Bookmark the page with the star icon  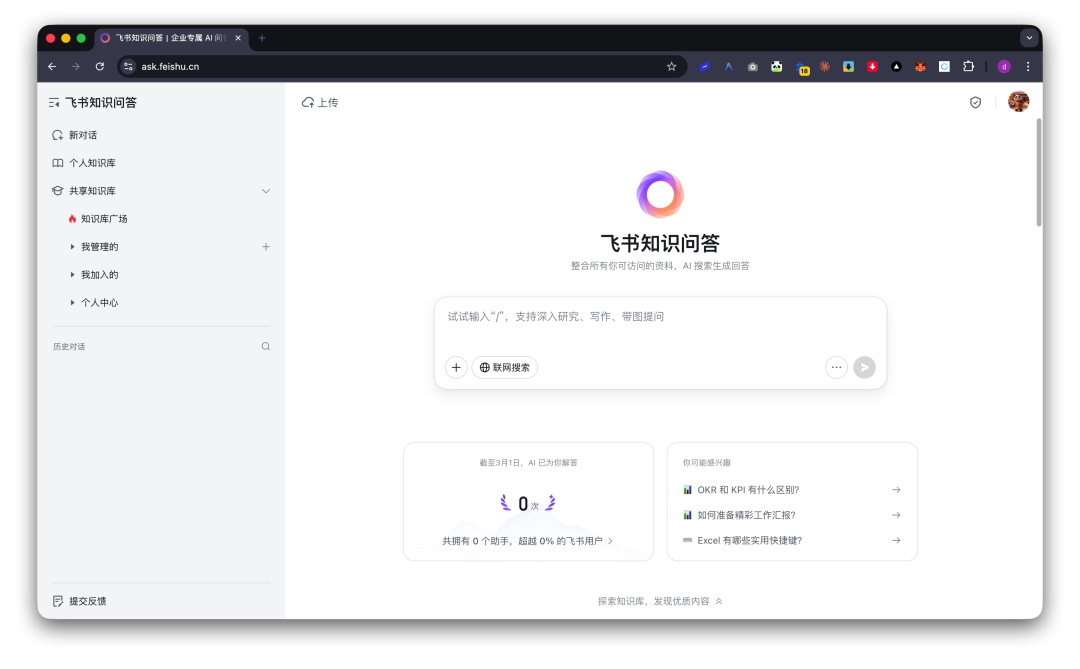click(671, 66)
